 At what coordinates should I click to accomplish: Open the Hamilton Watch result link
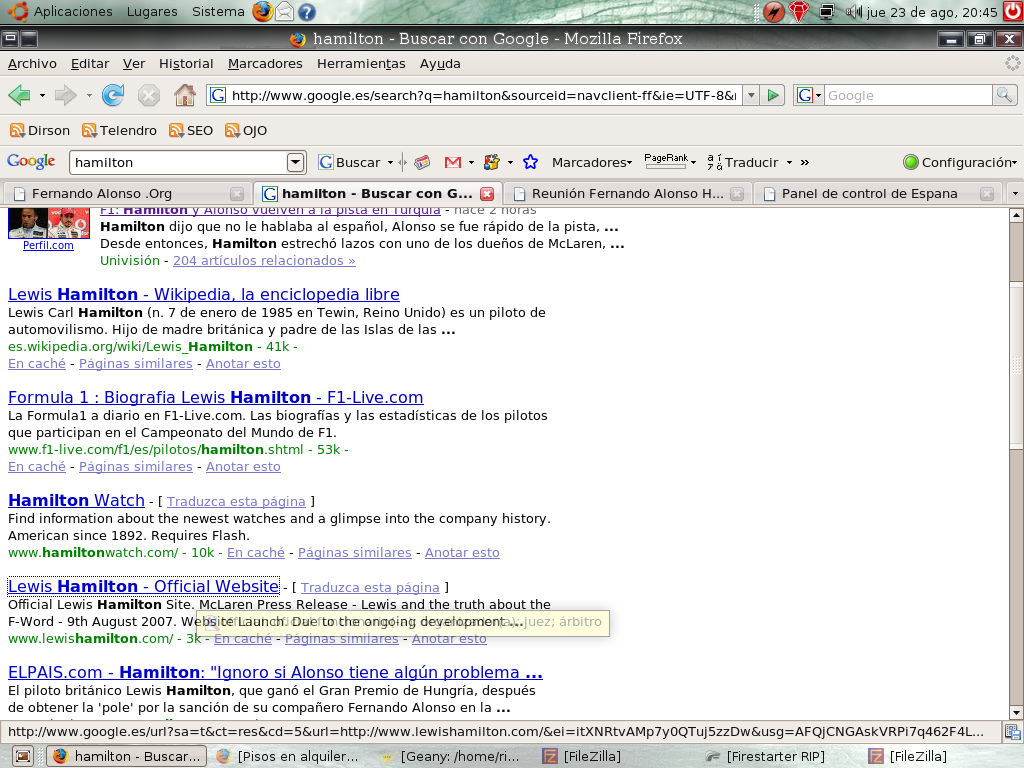click(x=76, y=500)
